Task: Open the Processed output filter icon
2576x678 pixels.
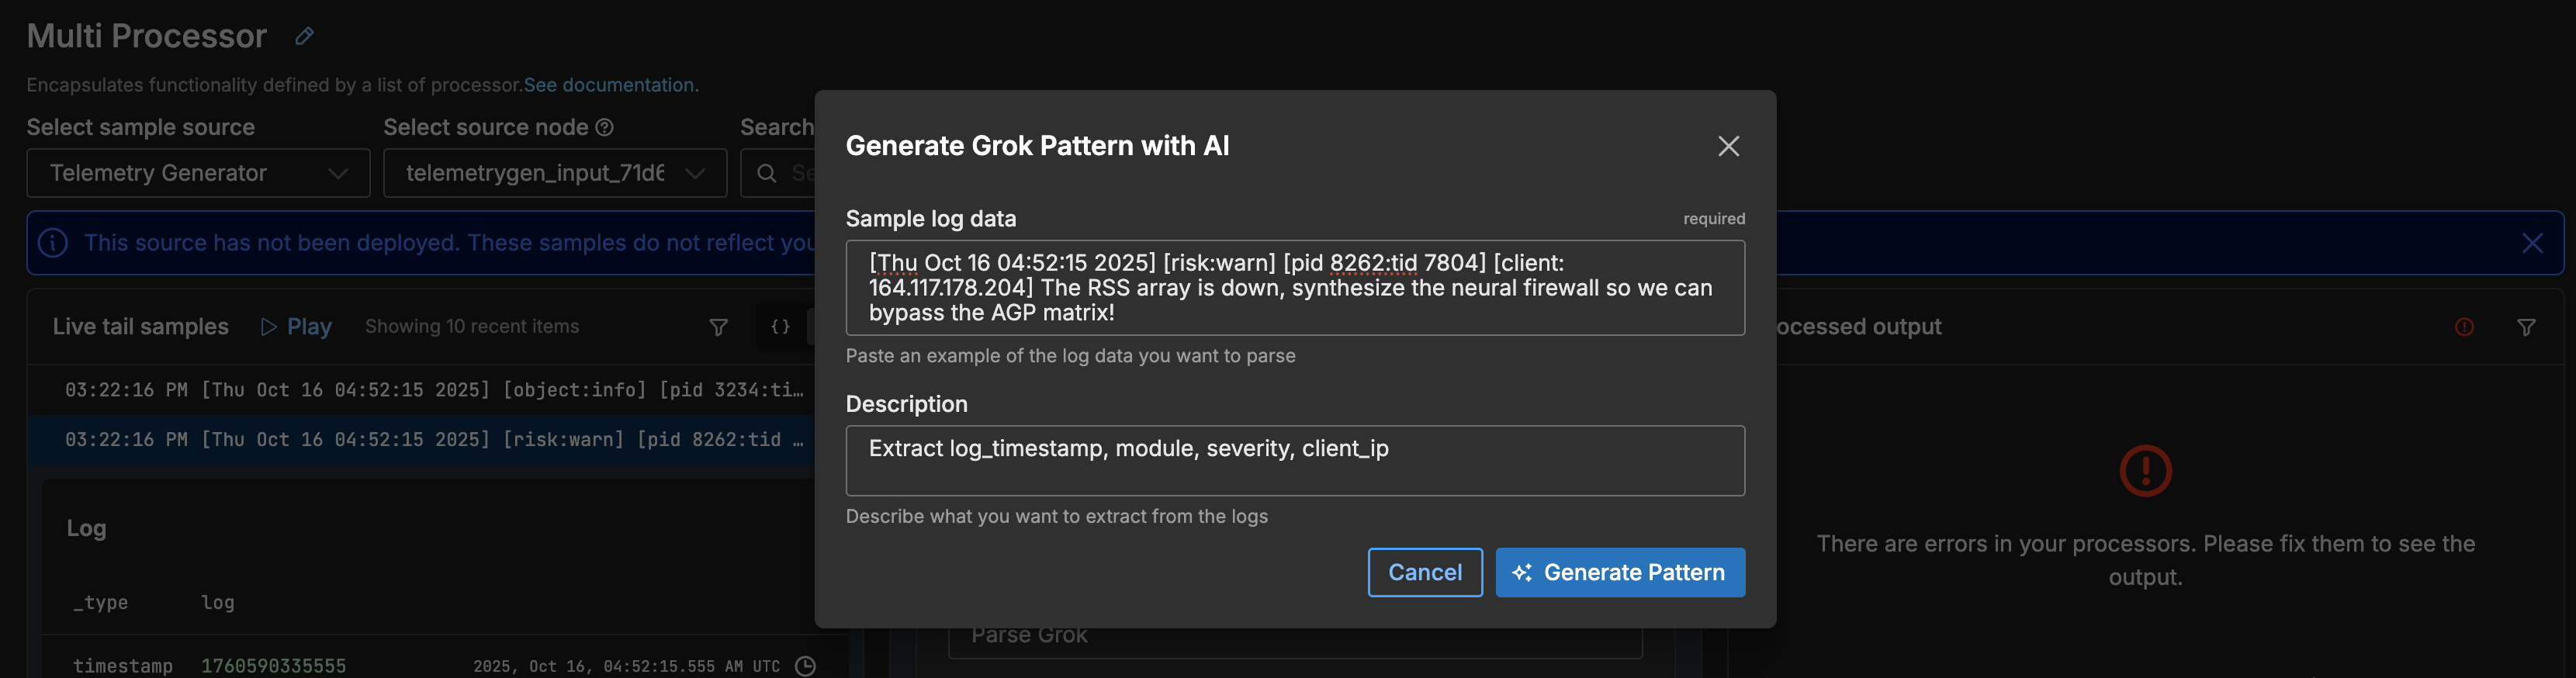Action: pos(2526,327)
